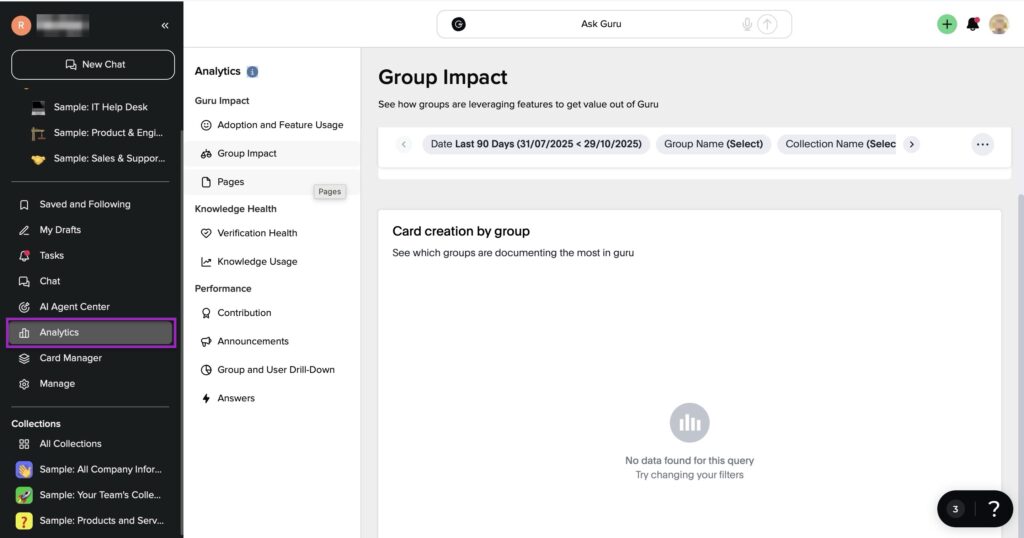
Task: Click the New Chat button
Action: coord(93,65)
